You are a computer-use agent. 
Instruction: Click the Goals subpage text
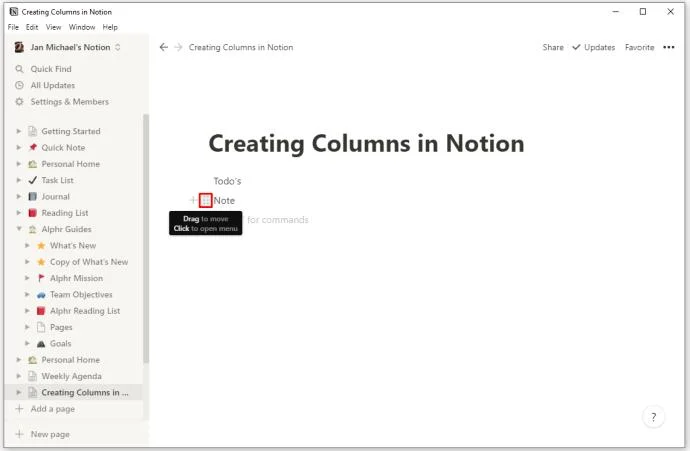(60, 343)
